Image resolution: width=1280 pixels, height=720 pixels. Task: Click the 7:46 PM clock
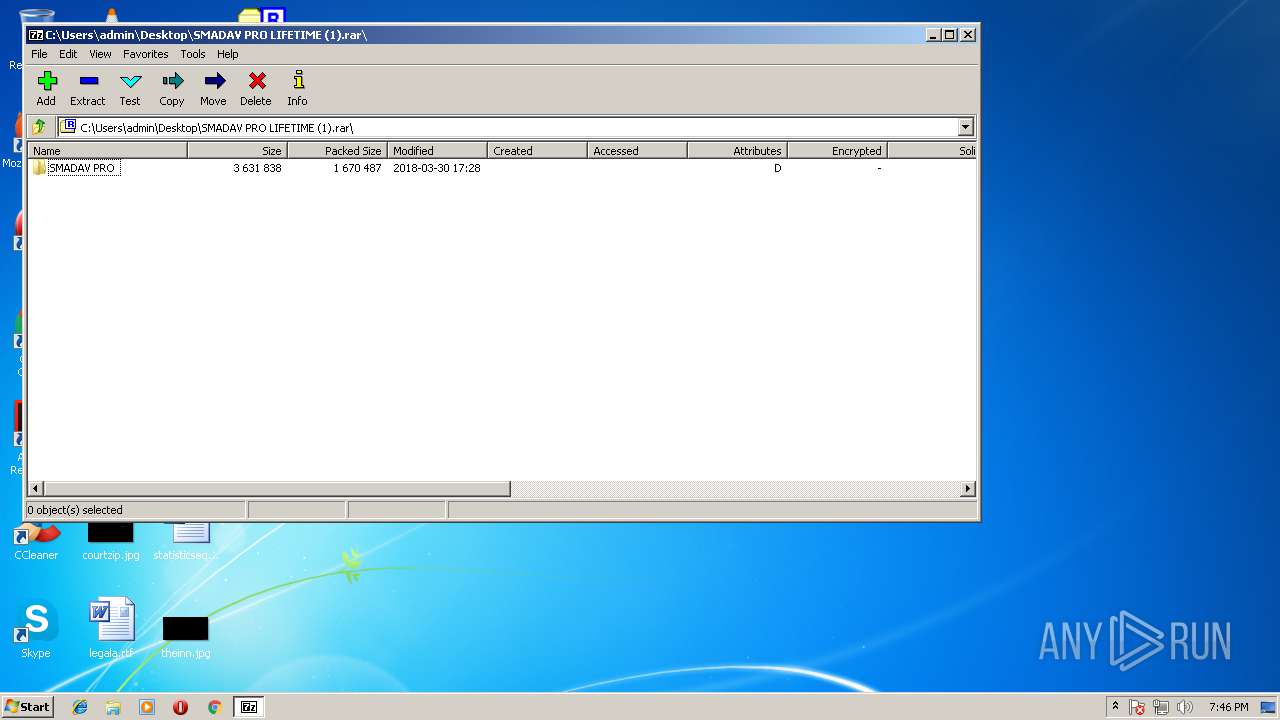[x=1228, y=707]
